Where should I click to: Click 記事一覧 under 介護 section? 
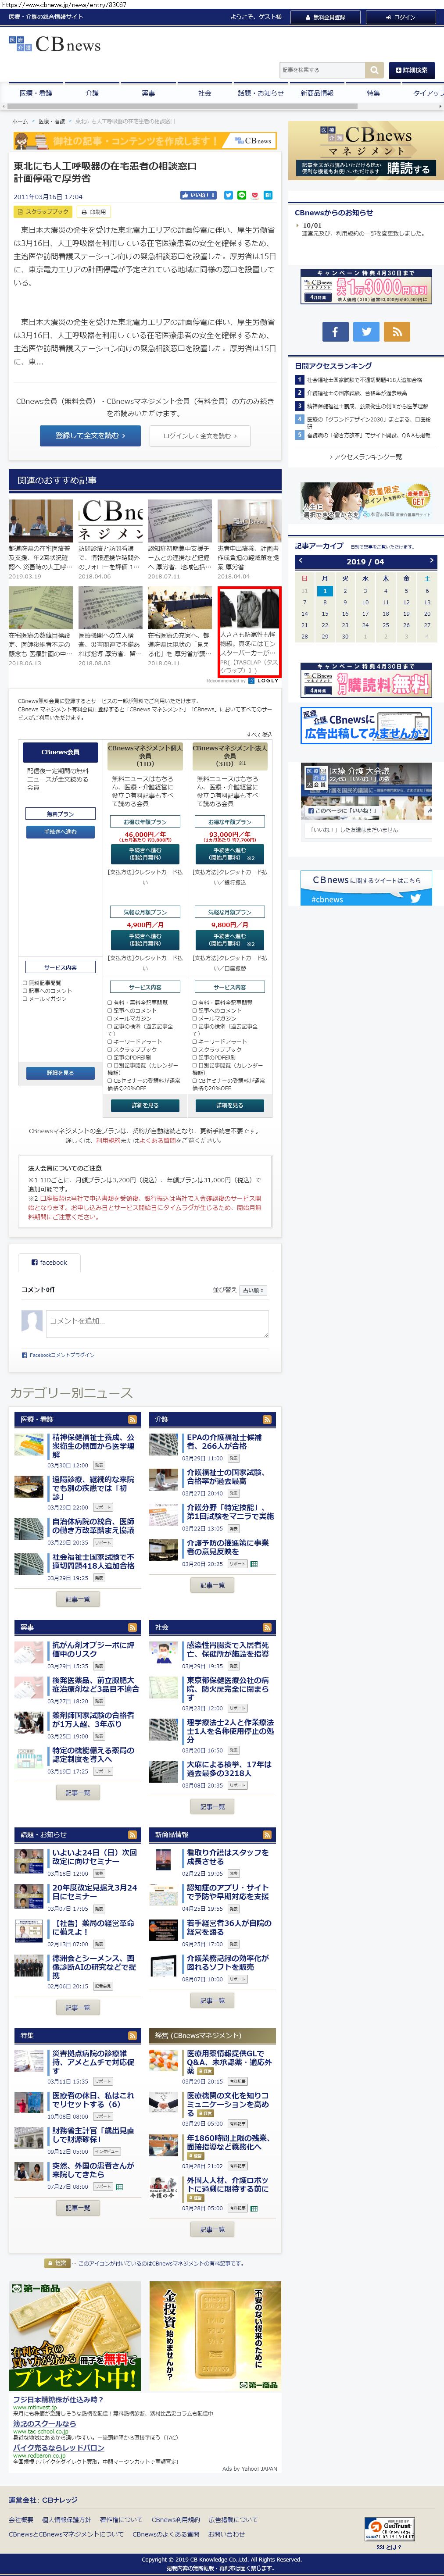(212, 1585)
